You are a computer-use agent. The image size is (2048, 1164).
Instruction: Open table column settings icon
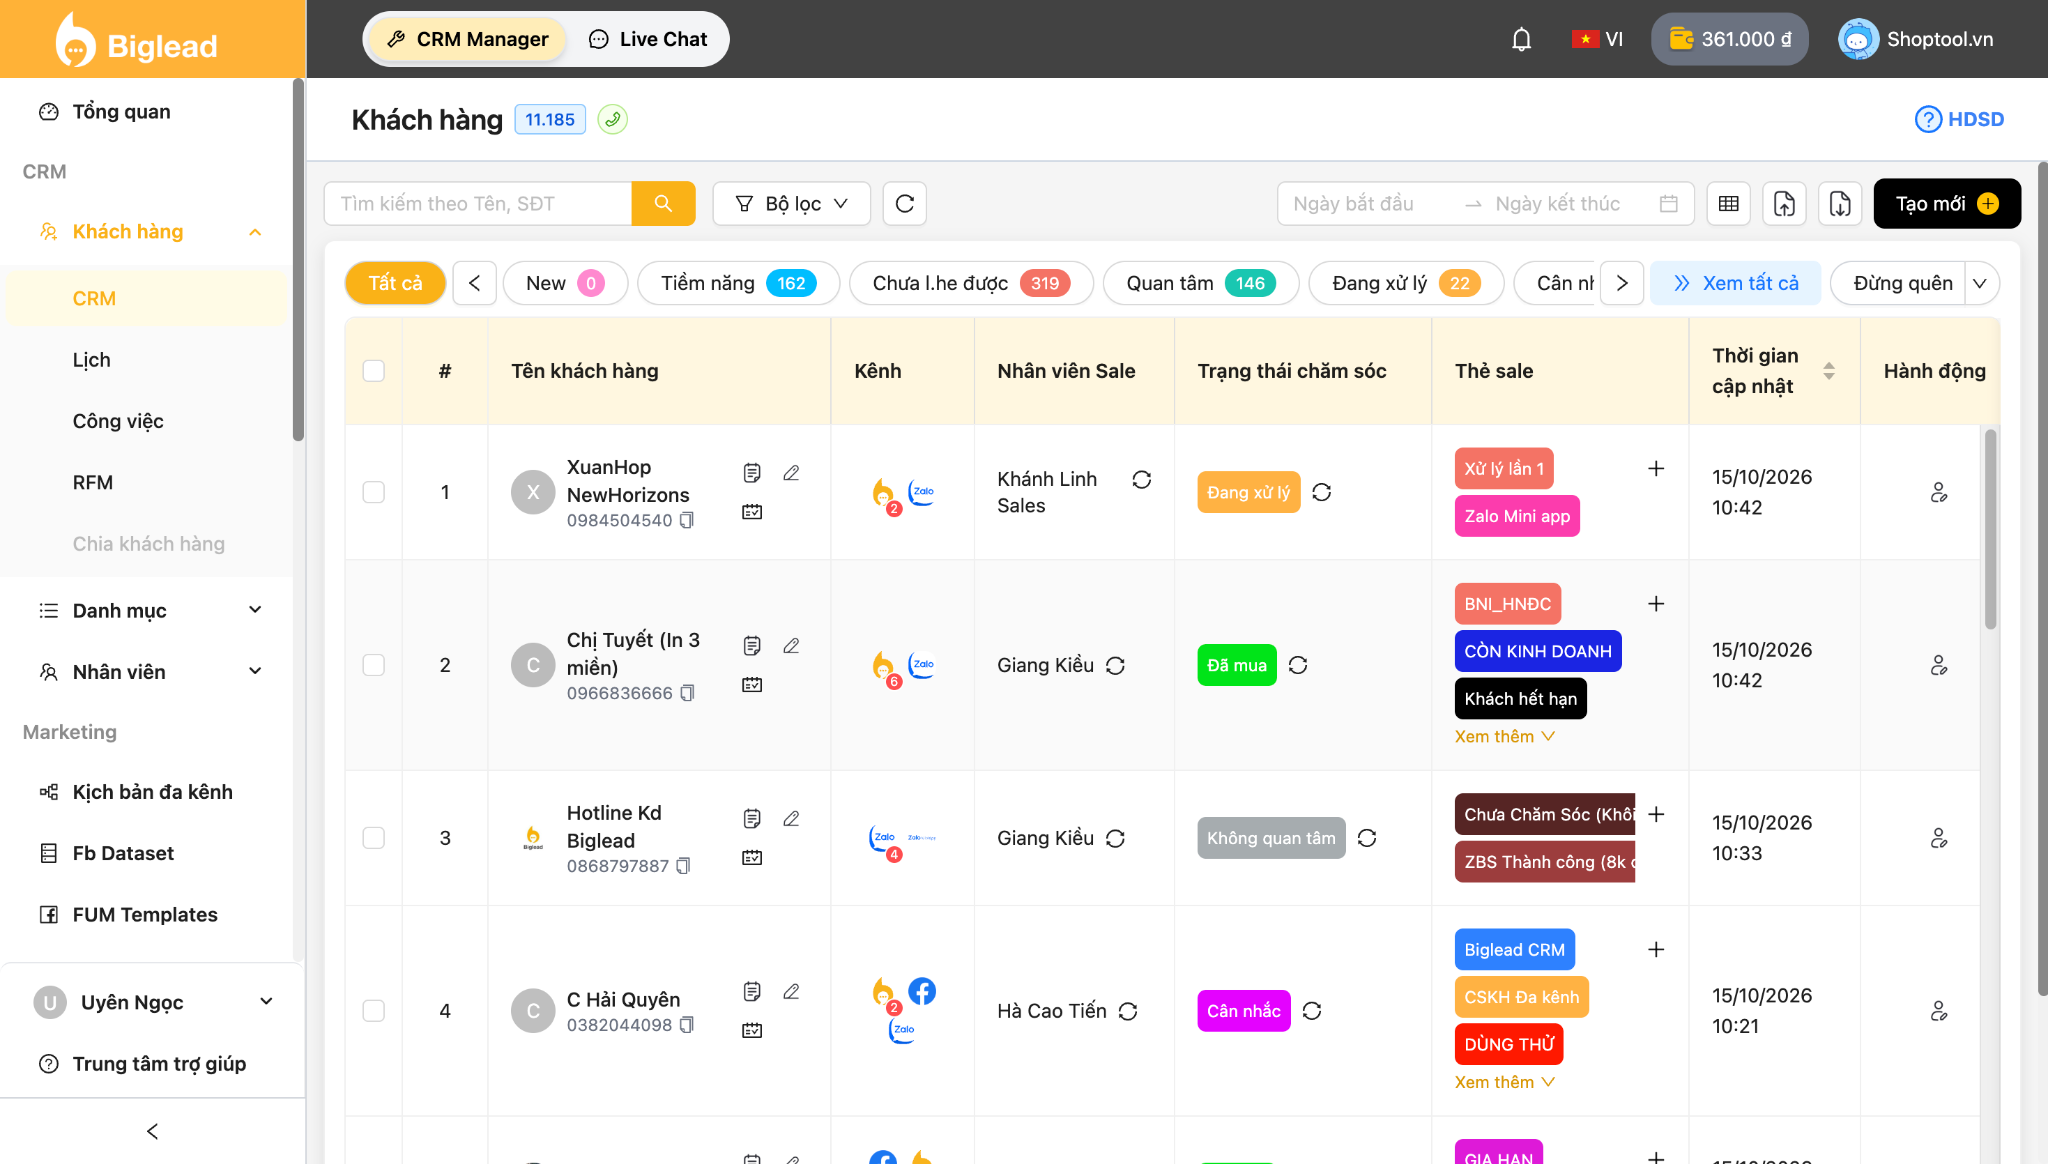pos(1728,203)
